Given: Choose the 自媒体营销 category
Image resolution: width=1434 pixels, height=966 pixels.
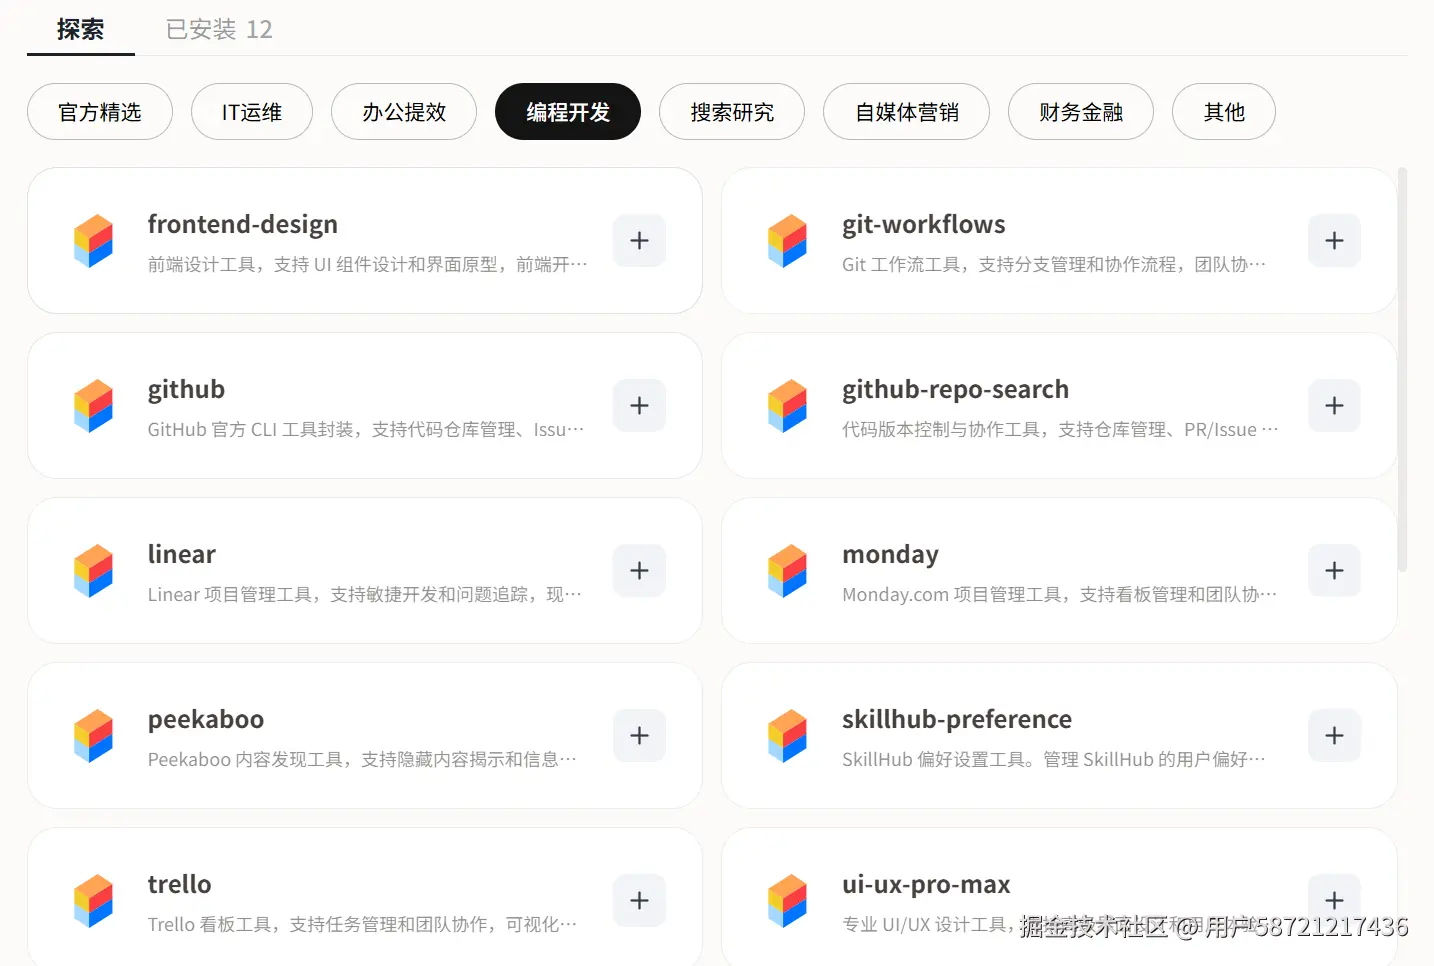Looking at the screenshot, I should (x=907, y=112).
